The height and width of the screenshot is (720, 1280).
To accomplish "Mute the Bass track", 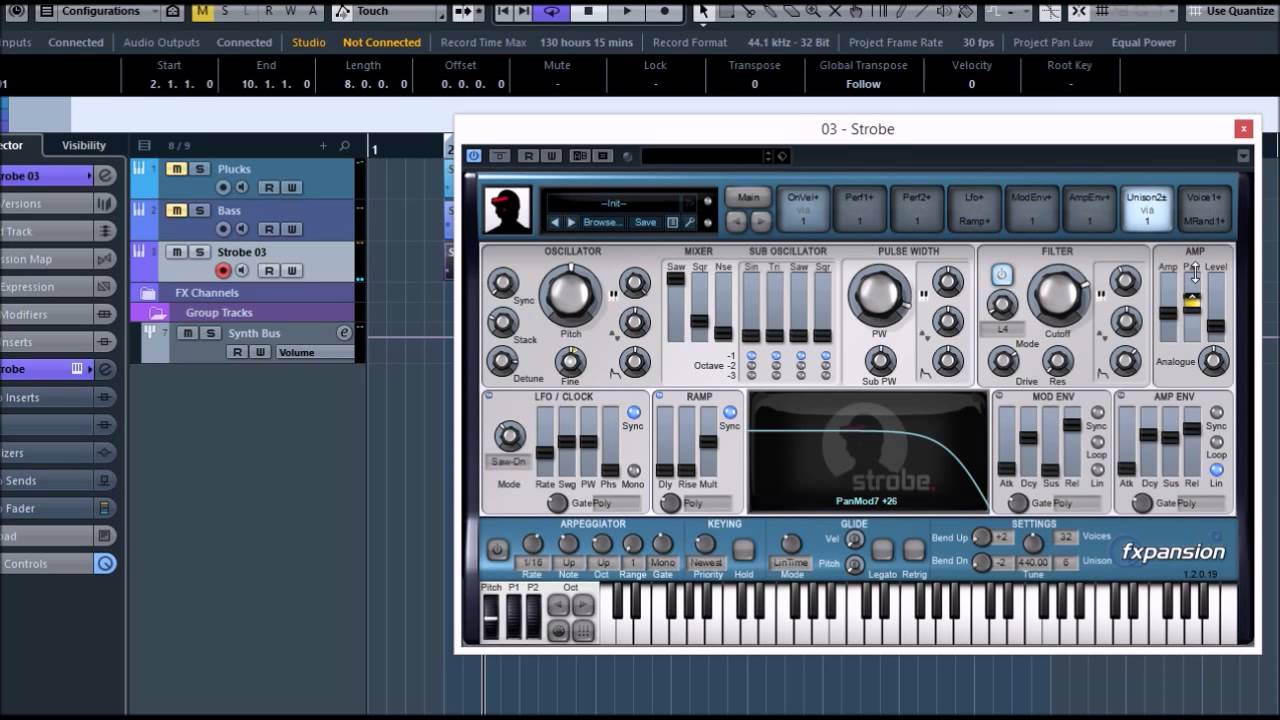I will click(x=176, y=210).
